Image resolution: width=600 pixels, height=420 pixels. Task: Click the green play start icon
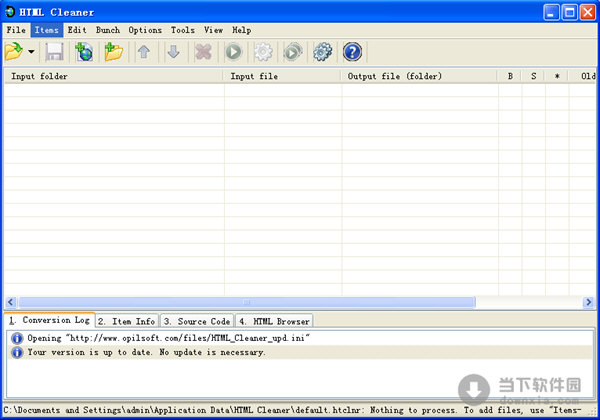point(233,52)
